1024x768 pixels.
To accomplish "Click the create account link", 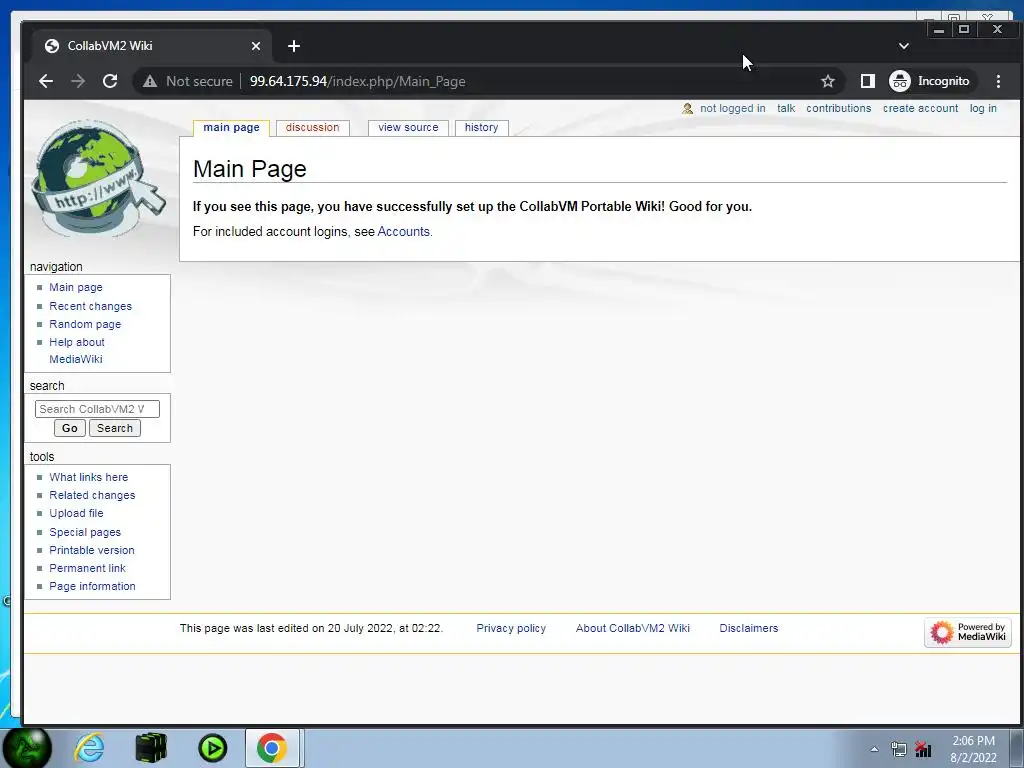I will coord(920,108).
